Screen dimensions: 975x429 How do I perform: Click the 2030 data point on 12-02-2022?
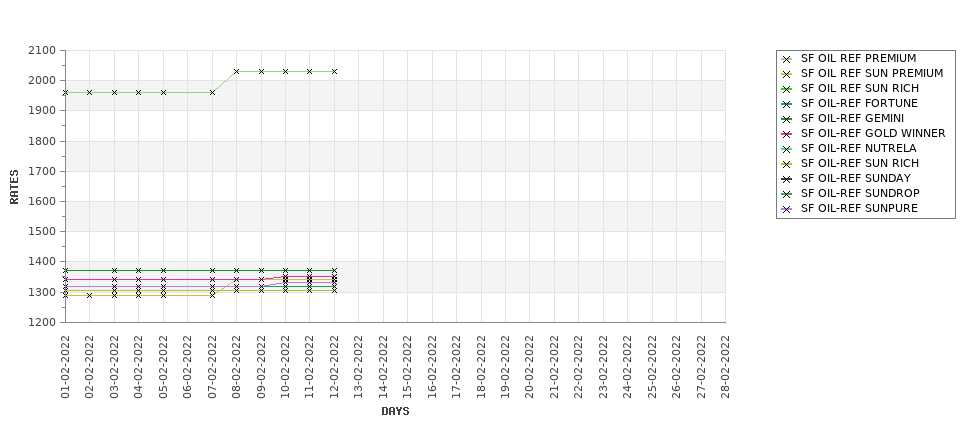click(x=335, y=72)
